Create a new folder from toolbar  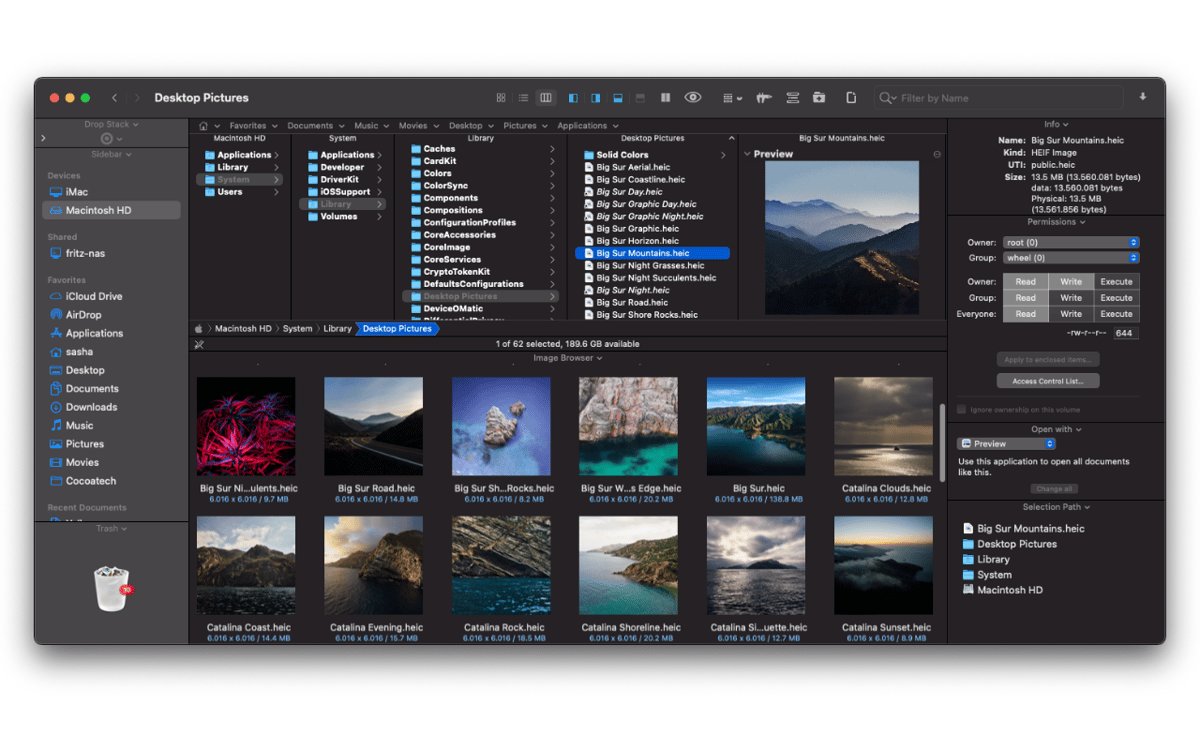tap(819, 98)
